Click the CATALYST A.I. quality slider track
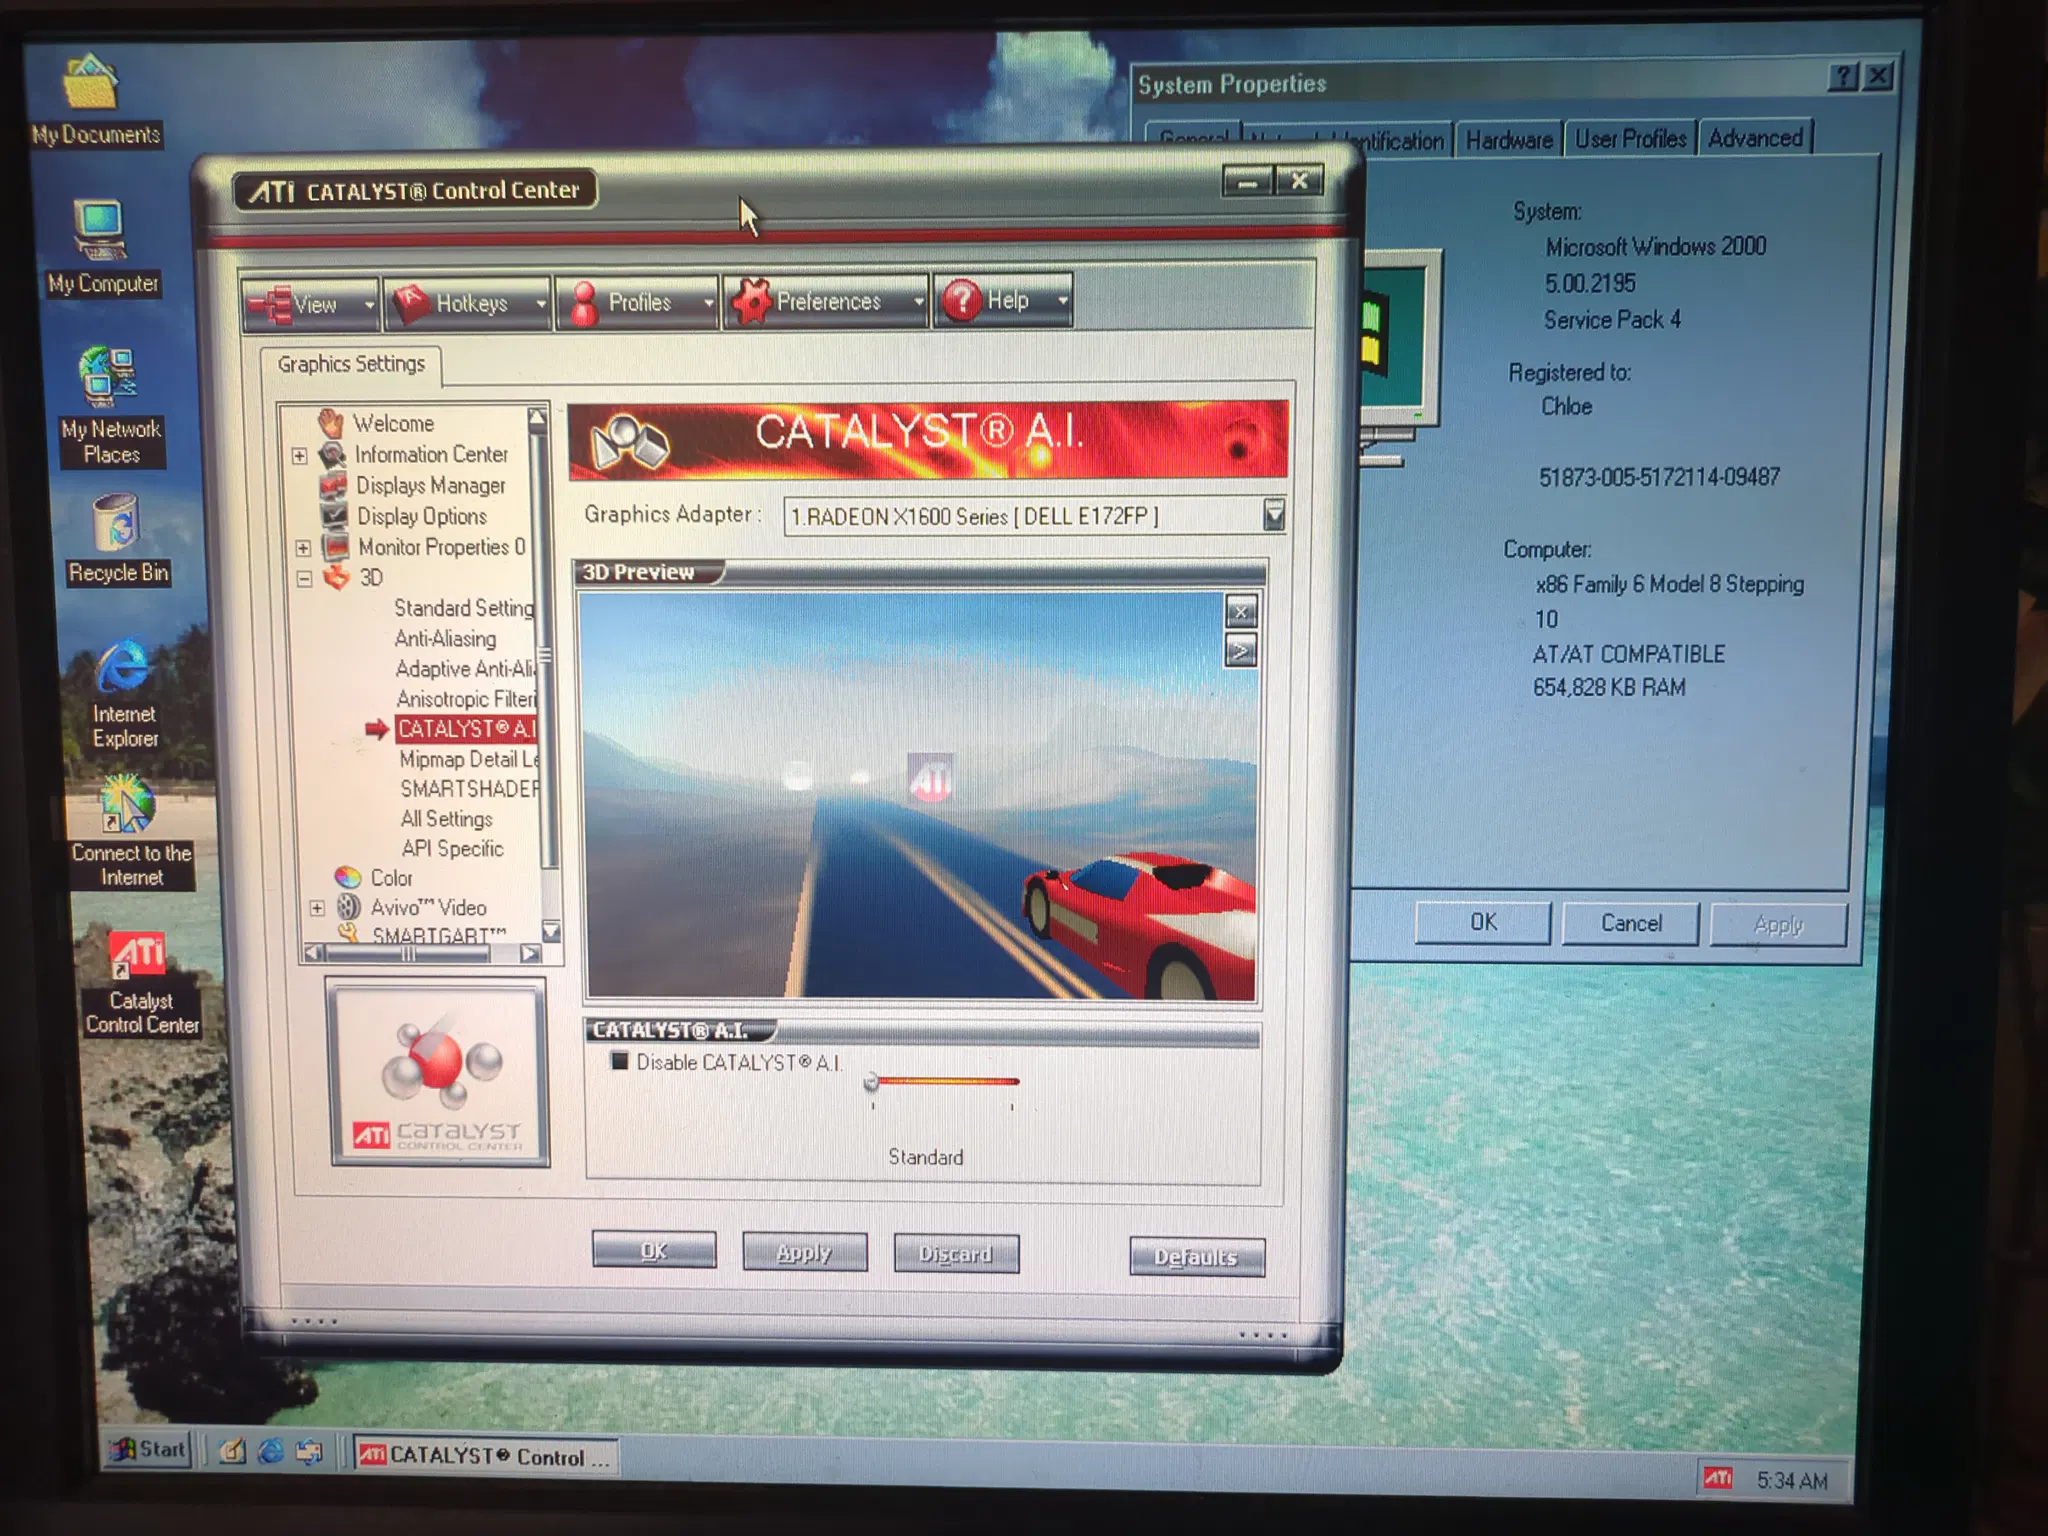The image size is (2048, 1536). pos(944,1081)
